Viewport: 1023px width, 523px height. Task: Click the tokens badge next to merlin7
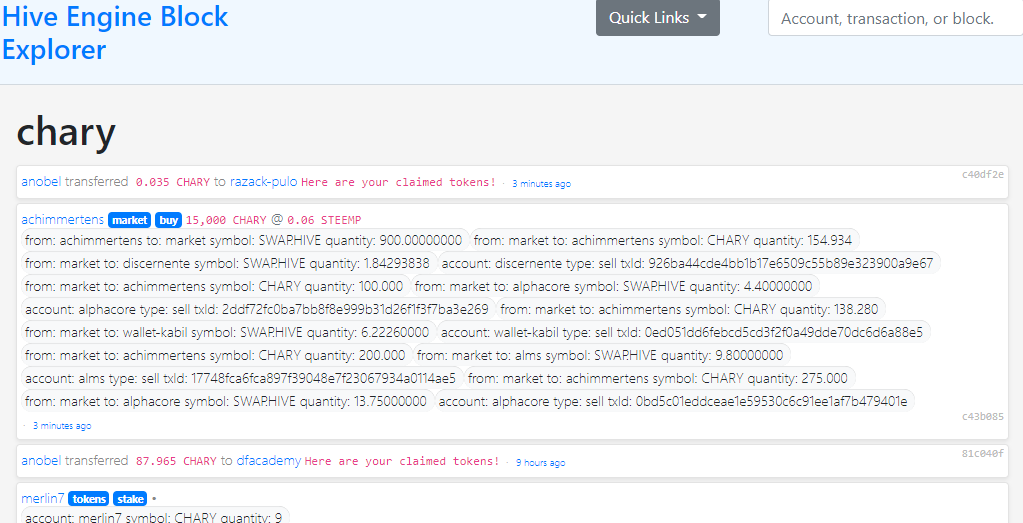click(x=89, y=499)
